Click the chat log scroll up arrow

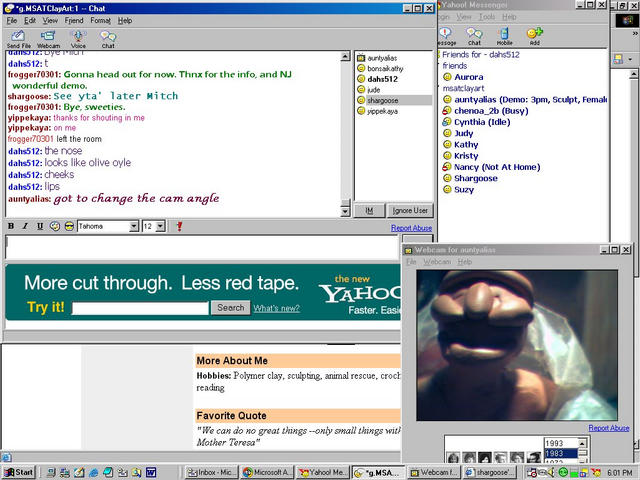click(x=345, y=56)
